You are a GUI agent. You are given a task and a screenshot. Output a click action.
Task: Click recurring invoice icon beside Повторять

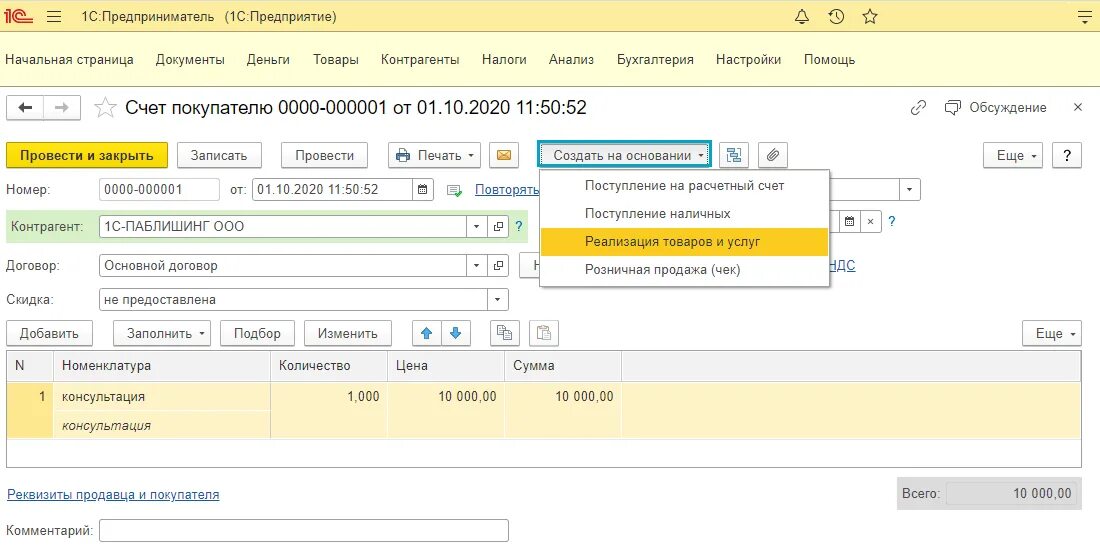[x=455, y=190]
